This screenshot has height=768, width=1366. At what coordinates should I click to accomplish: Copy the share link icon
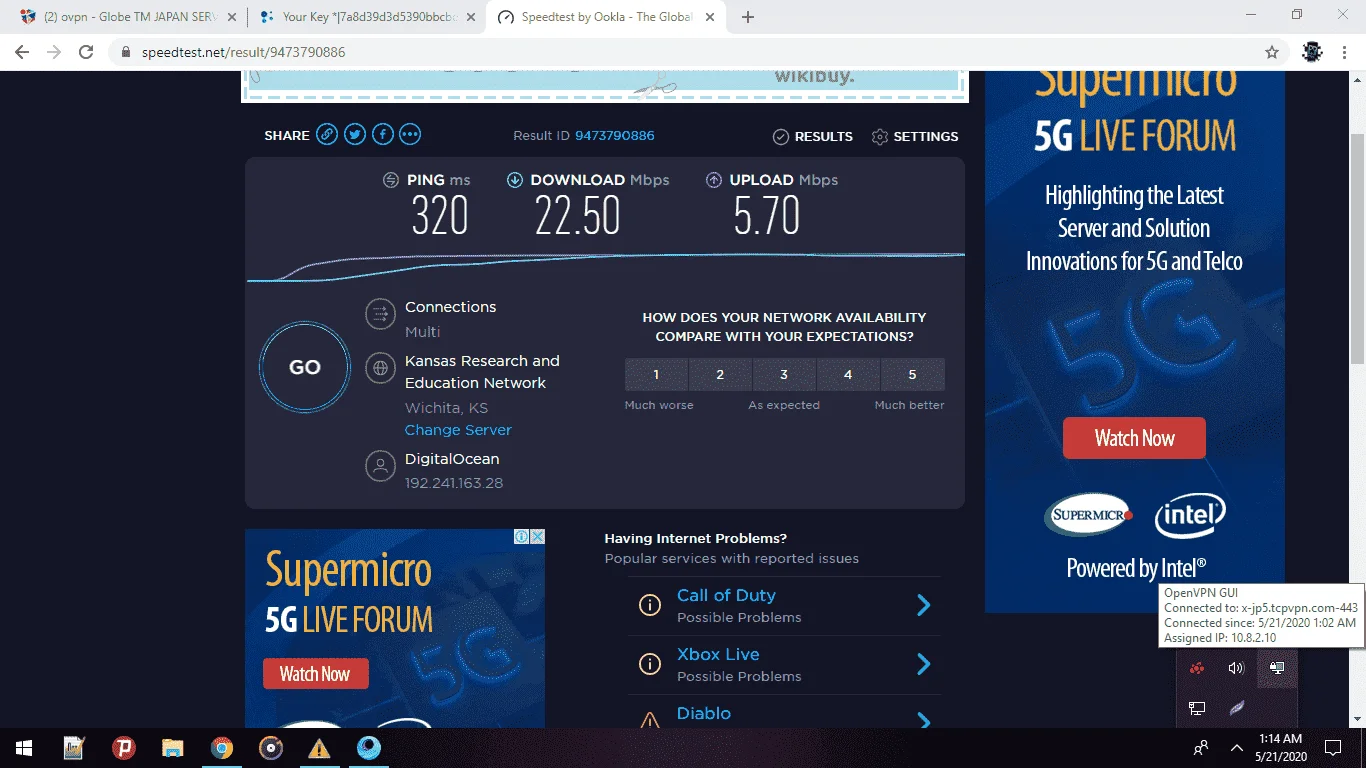coord(327,135)
